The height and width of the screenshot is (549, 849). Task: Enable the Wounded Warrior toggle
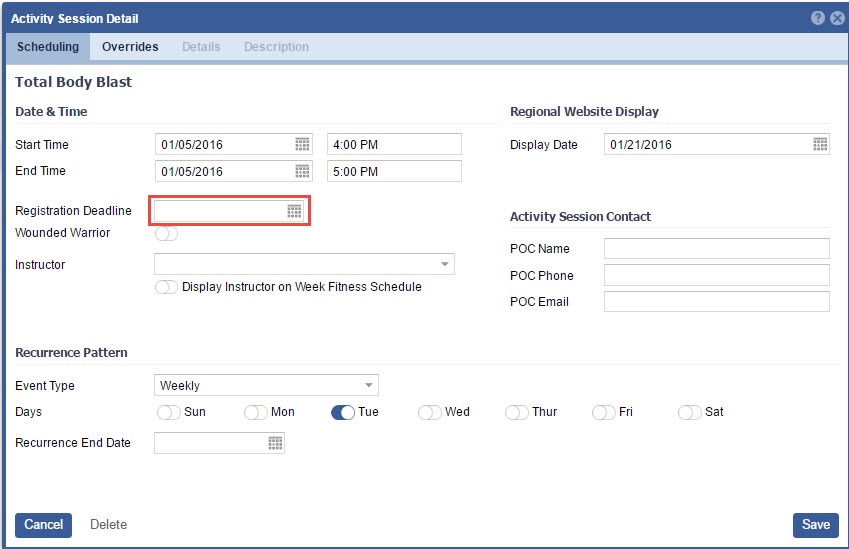tap(166, 234)
